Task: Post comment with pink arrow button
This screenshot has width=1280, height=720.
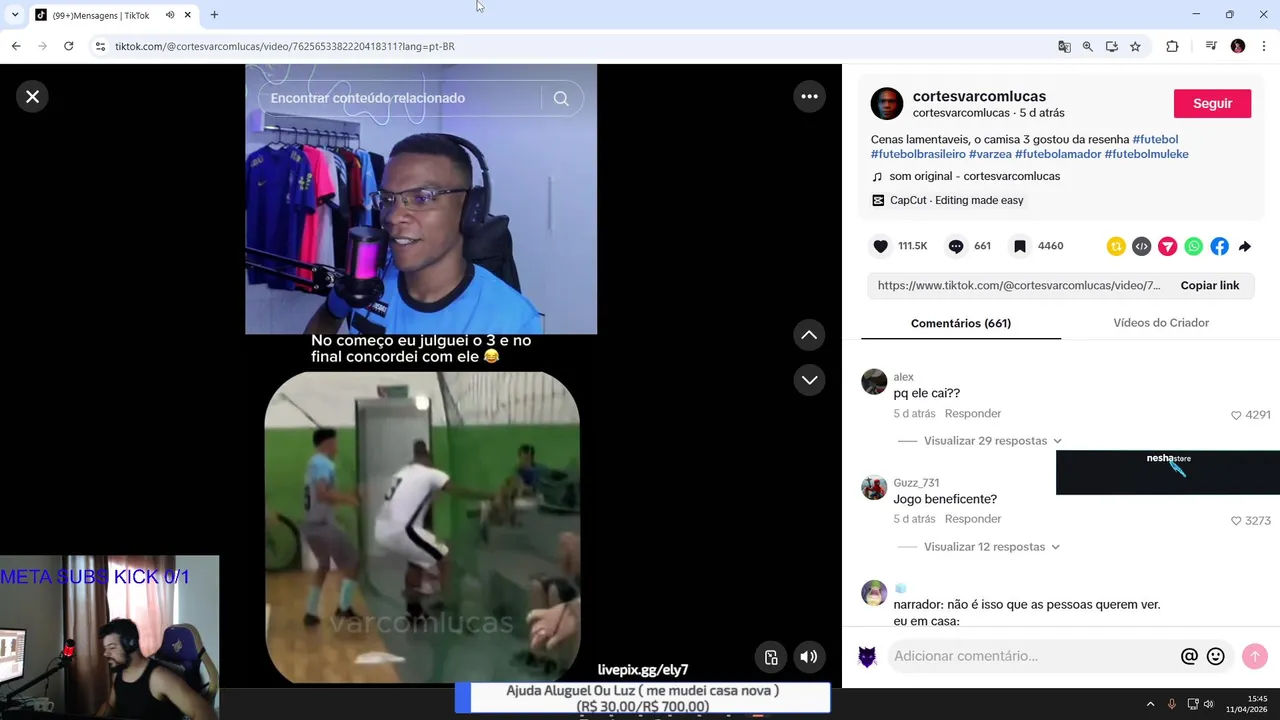Action: click(x=1254, y=656)
